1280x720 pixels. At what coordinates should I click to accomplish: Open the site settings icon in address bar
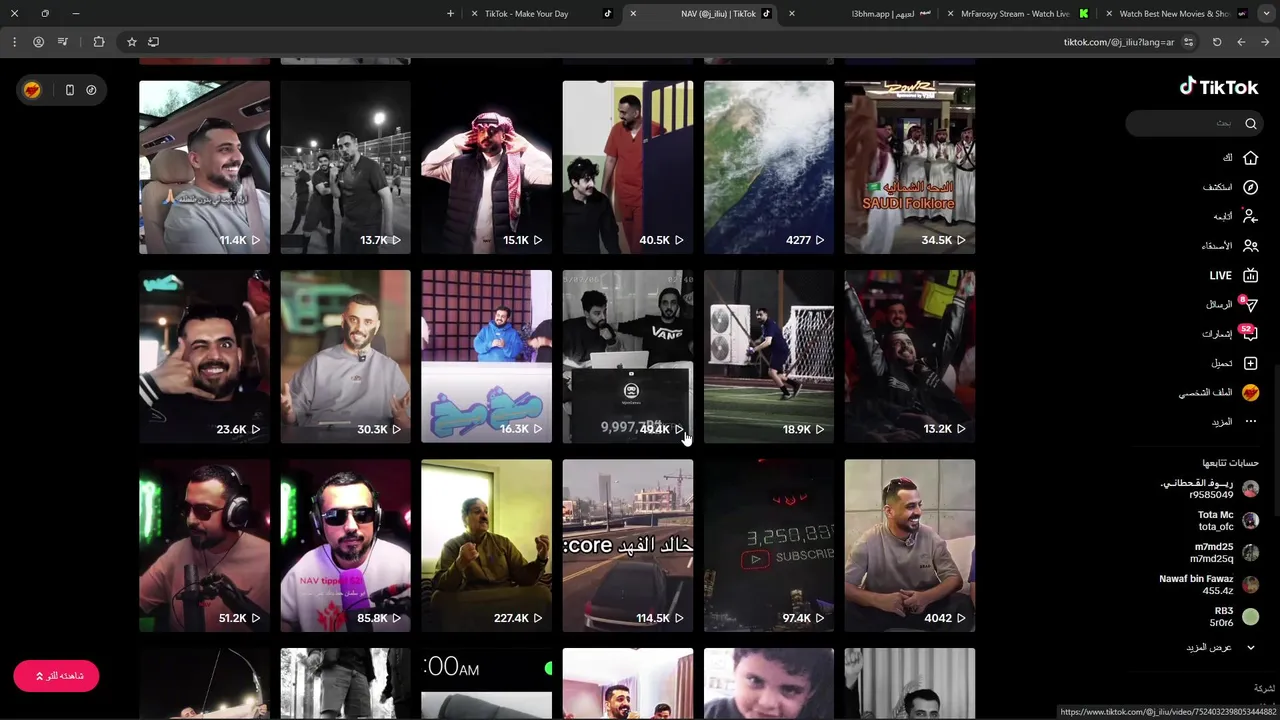click(x=1189, y=42)
